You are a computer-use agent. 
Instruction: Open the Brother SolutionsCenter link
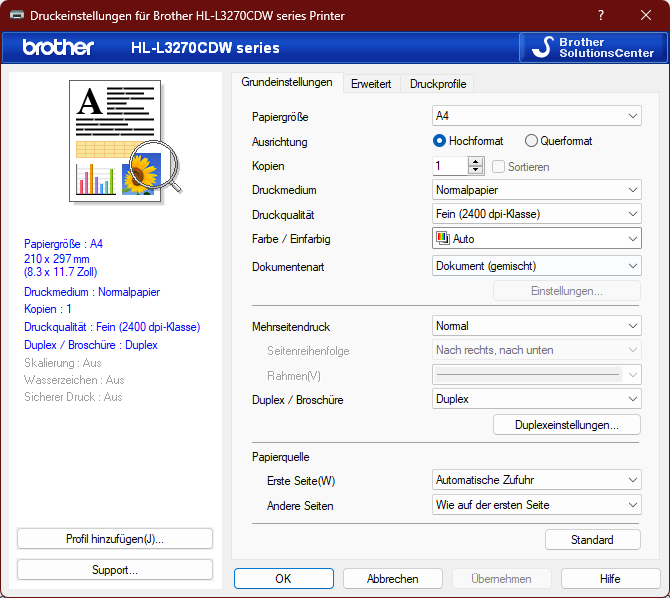tap(593, 47)
